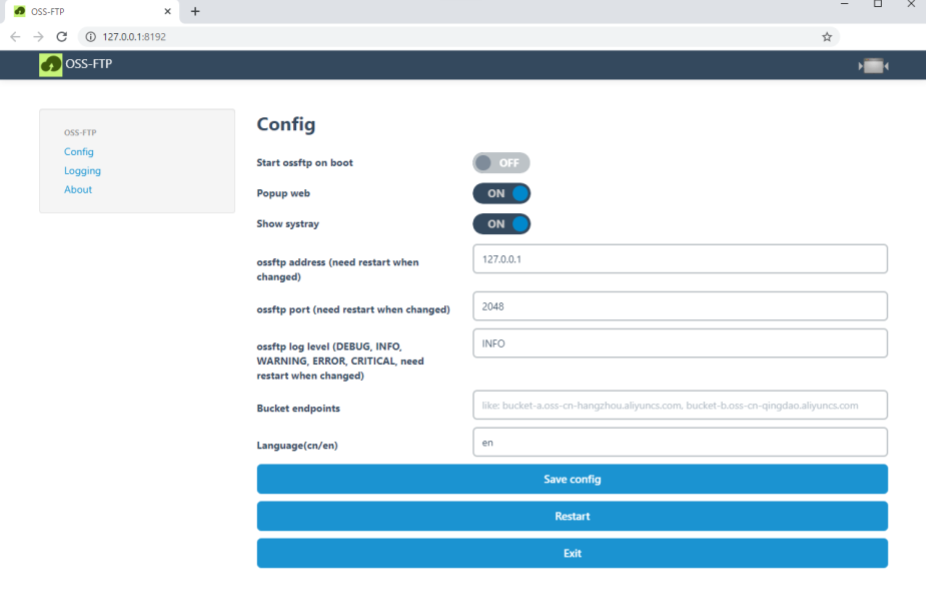Focus the ossftp port field
The width and height of the screenshot is (929, 614).
click(x=680, y=306)
